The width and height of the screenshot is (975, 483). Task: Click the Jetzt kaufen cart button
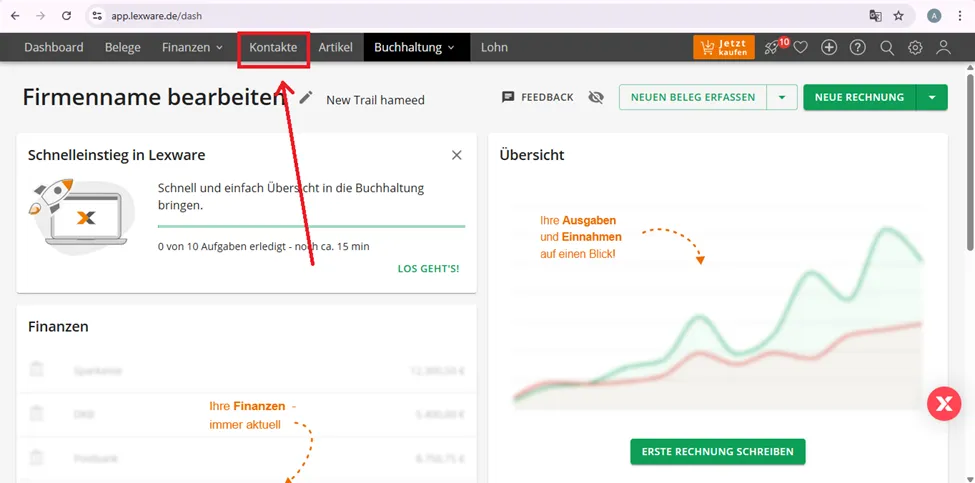724,47
